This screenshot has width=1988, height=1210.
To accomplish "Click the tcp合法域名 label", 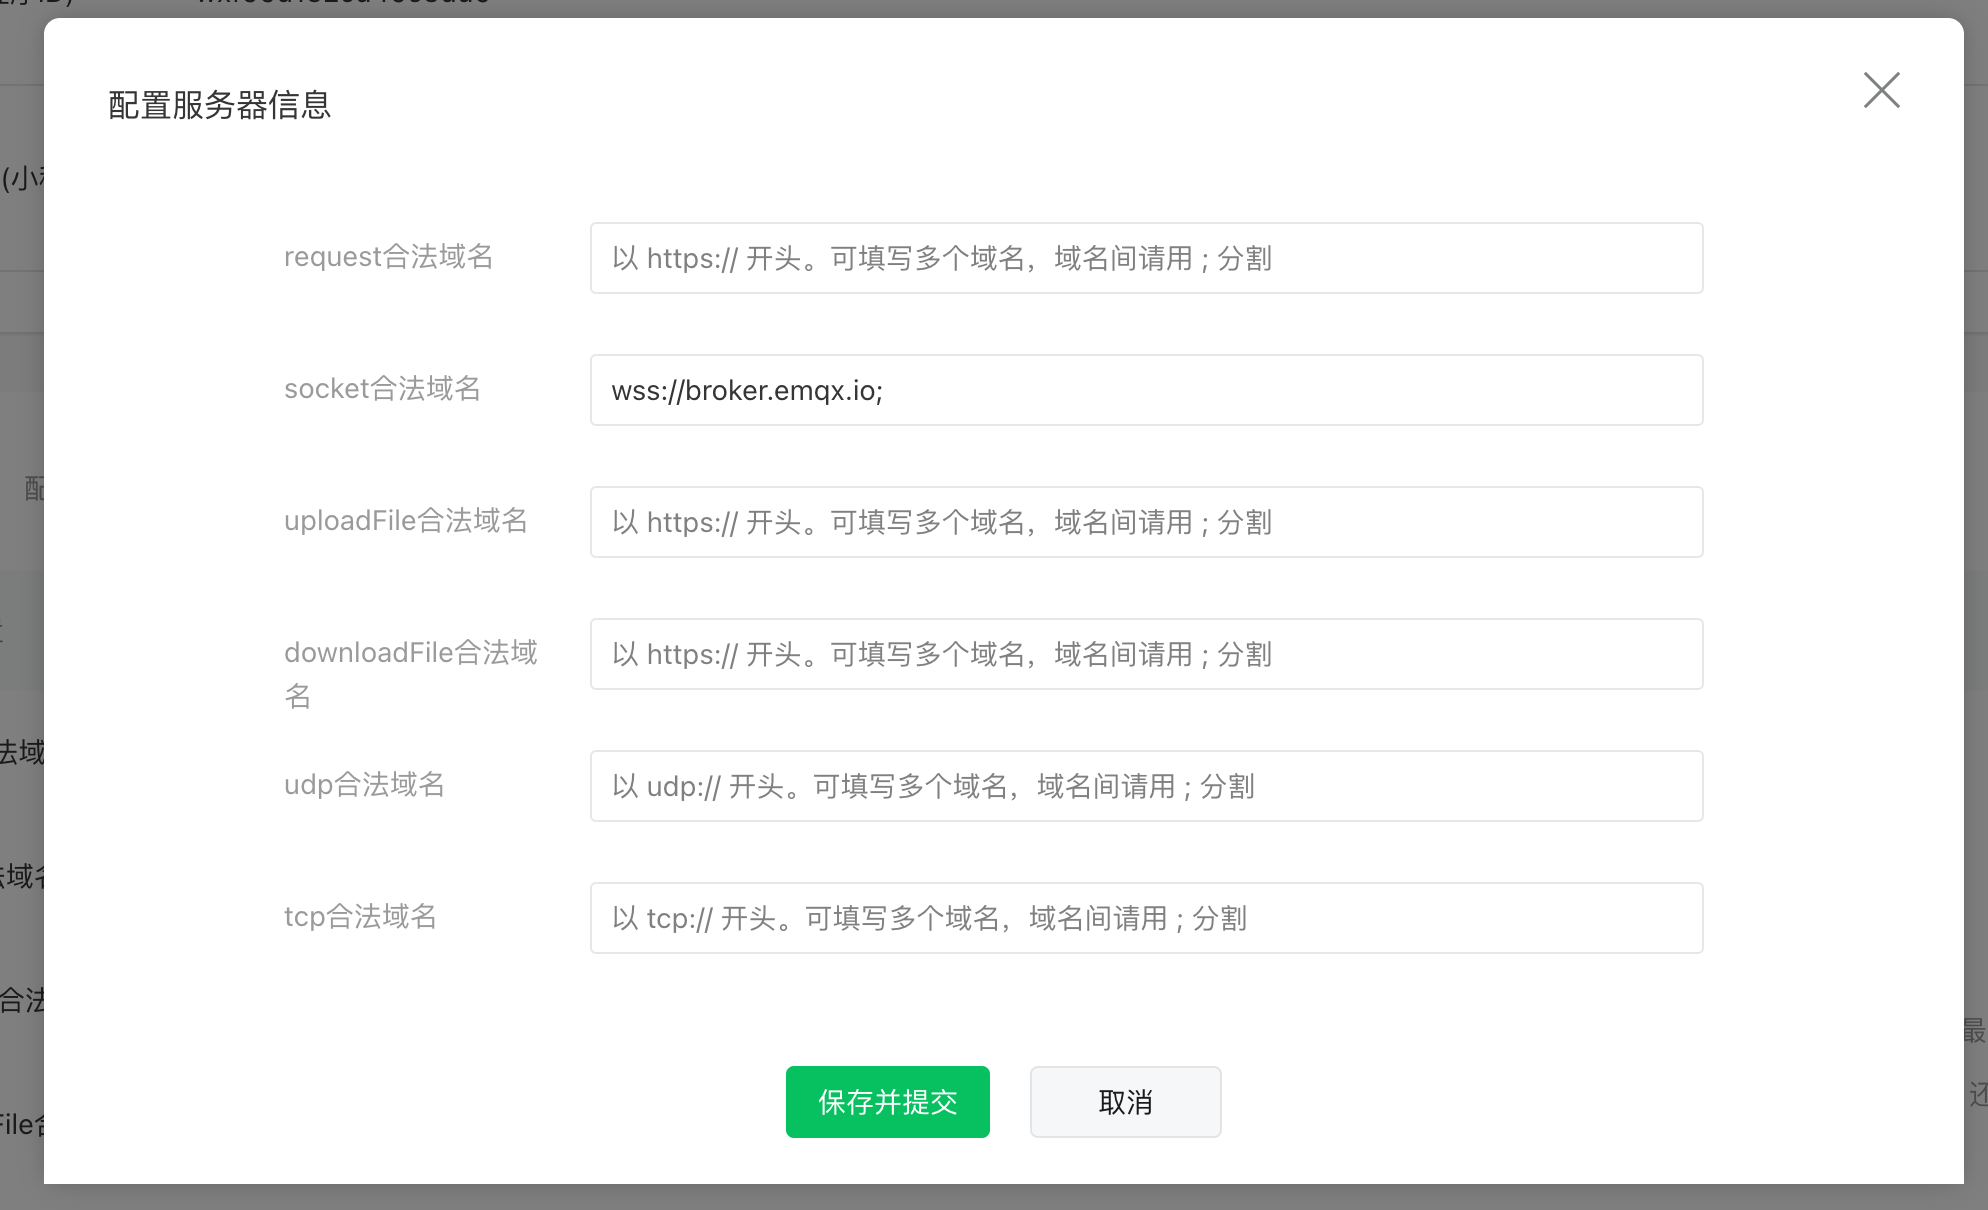I will tap(360, 917).
